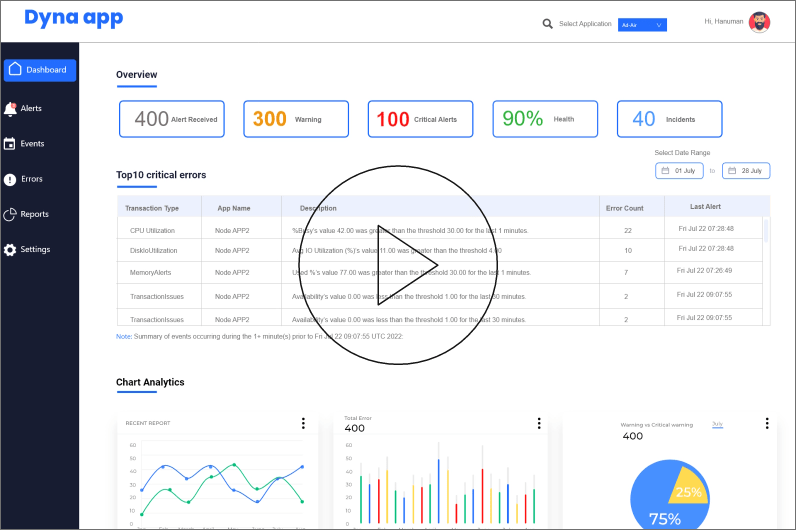Click the Top10 critical errors heading
Image resolution: width=796 pixels, height=530 pixels.
(x=161, y=175)
